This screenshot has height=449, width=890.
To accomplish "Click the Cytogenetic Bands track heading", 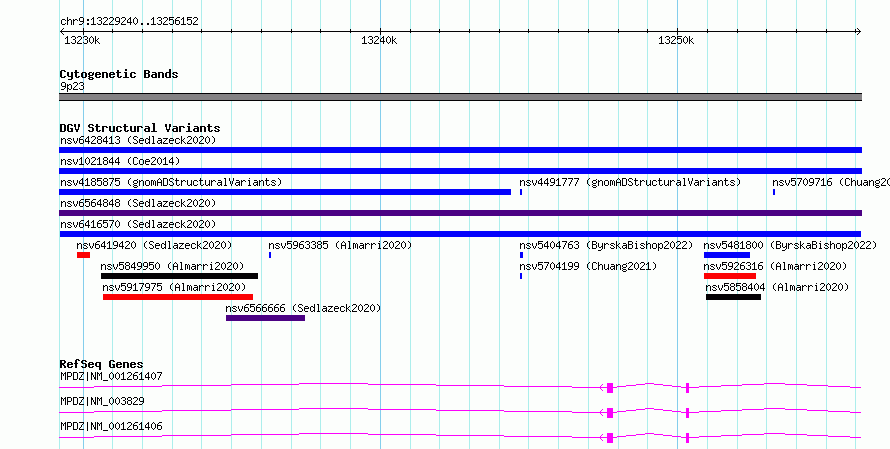I will coord(119,74).
